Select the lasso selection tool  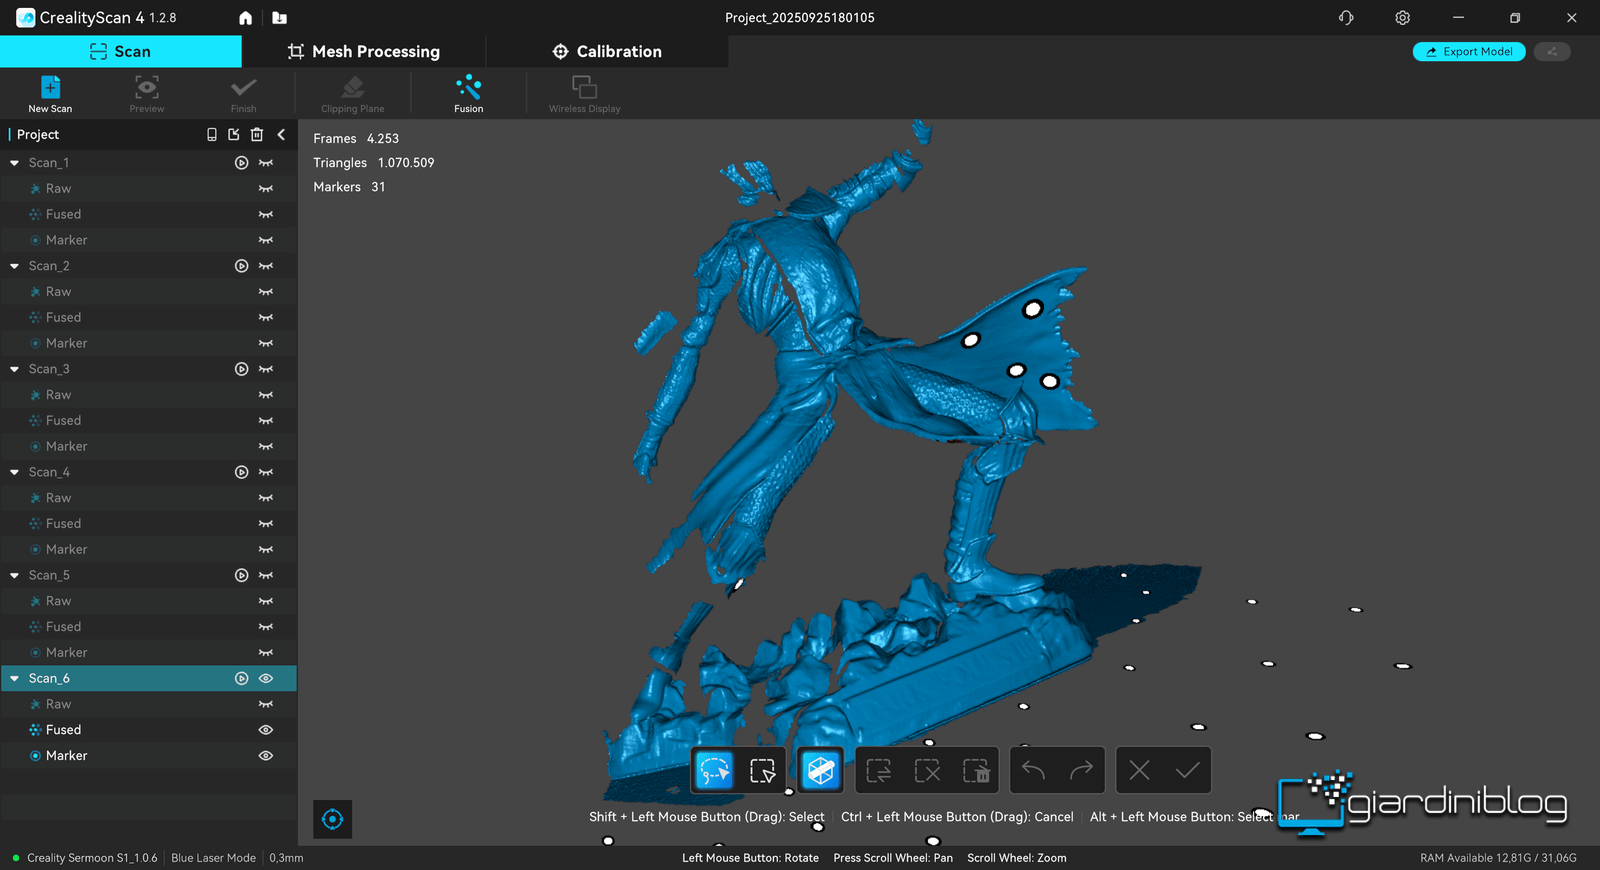[x=715, y=771]
